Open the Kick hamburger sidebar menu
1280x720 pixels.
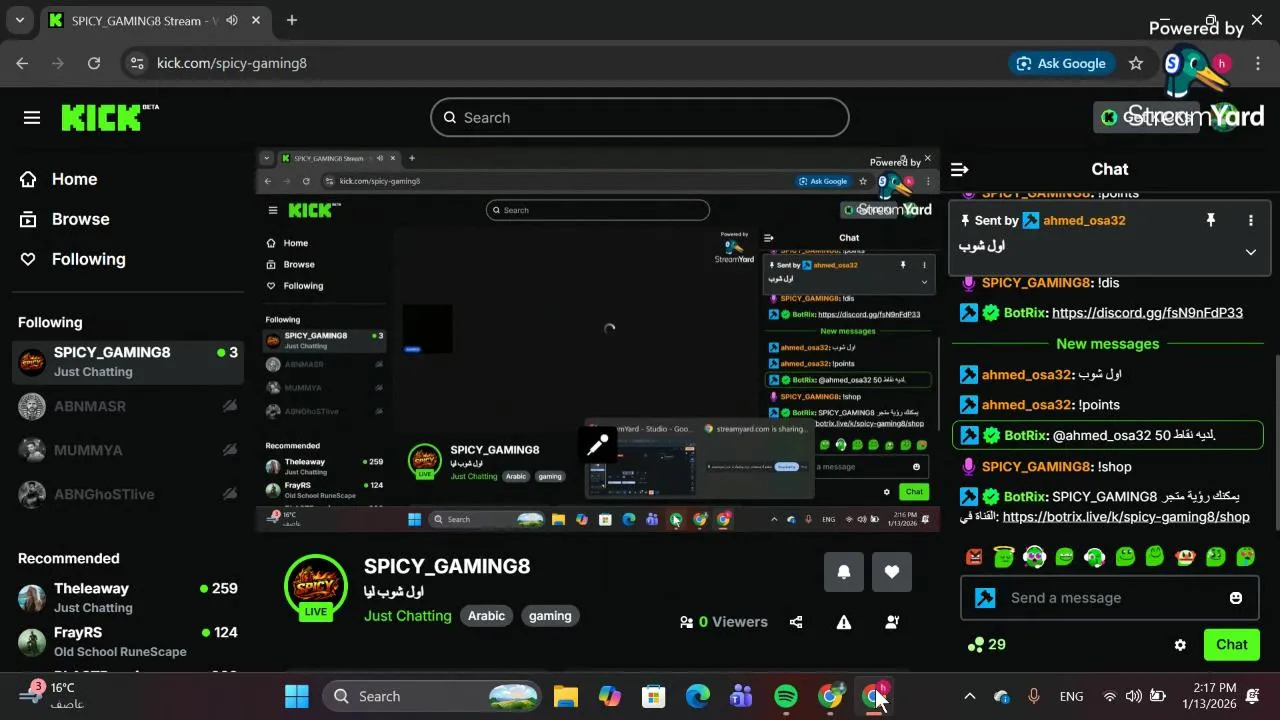(32, 118)
